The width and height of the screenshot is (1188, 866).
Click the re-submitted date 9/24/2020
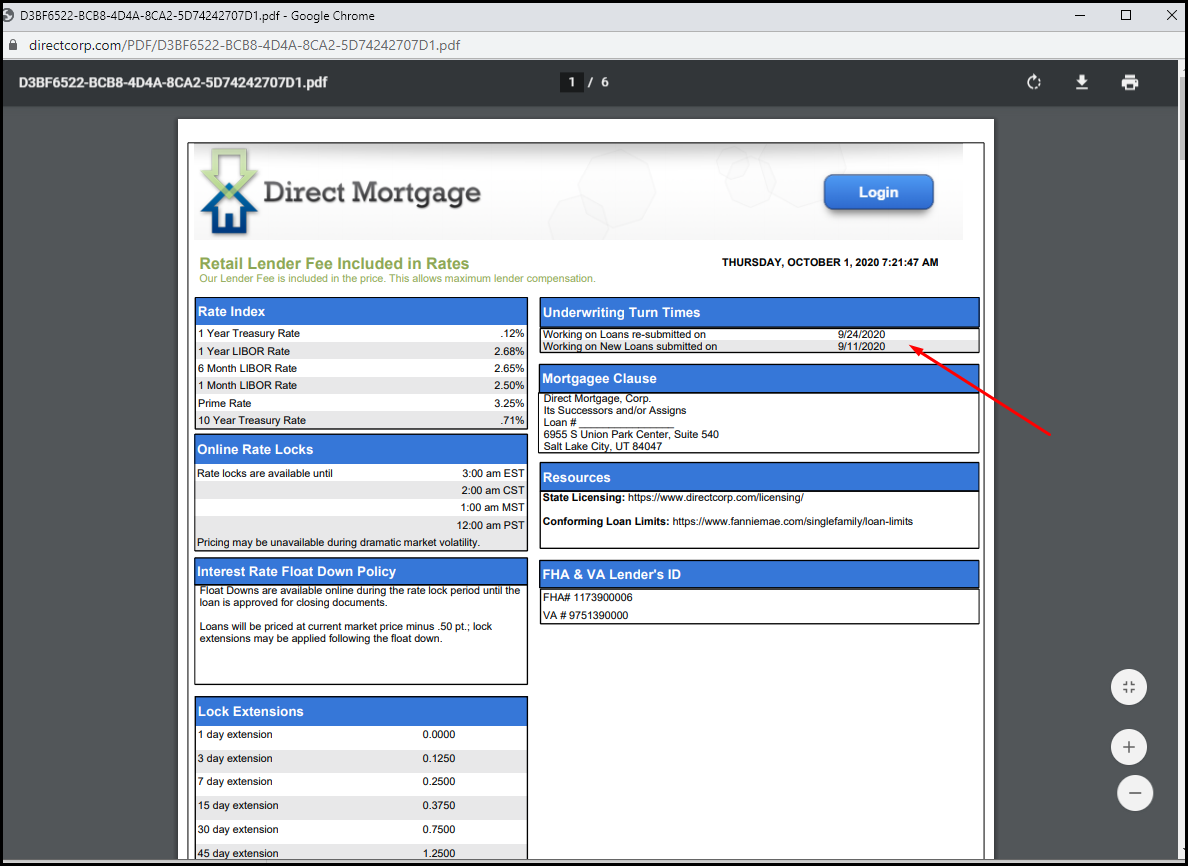coord(861,334)
